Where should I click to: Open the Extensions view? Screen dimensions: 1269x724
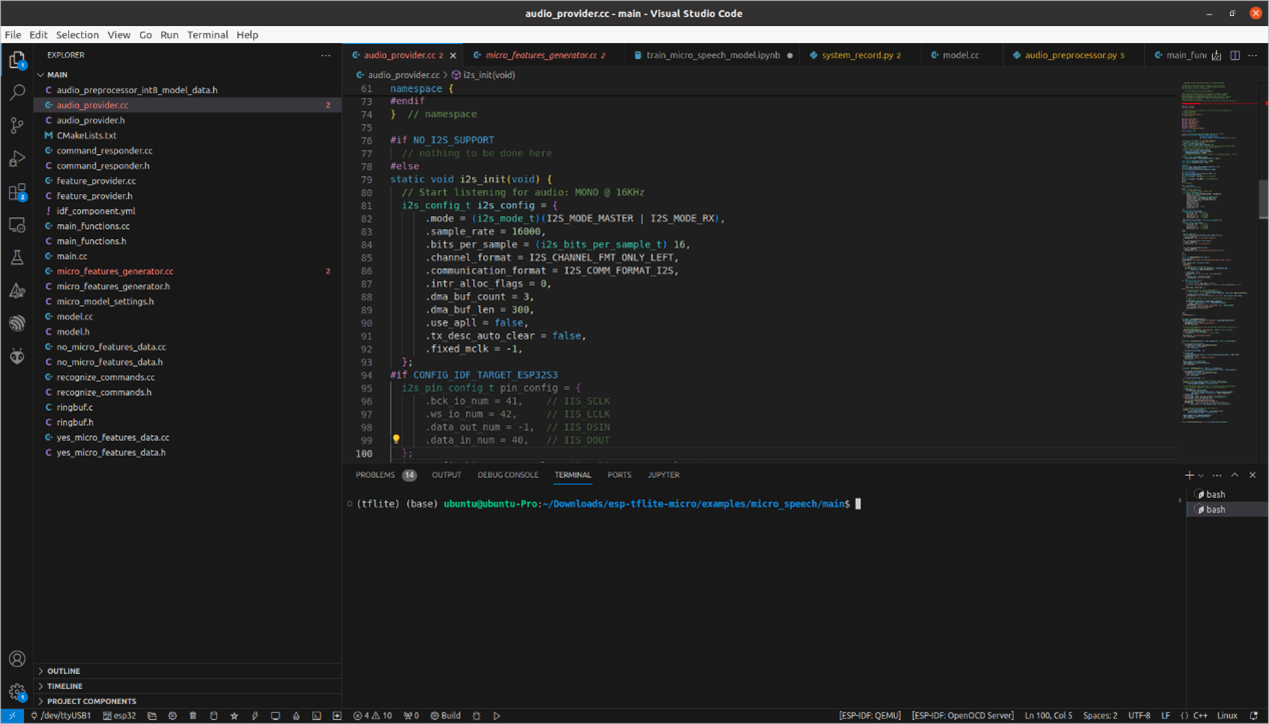17,192
